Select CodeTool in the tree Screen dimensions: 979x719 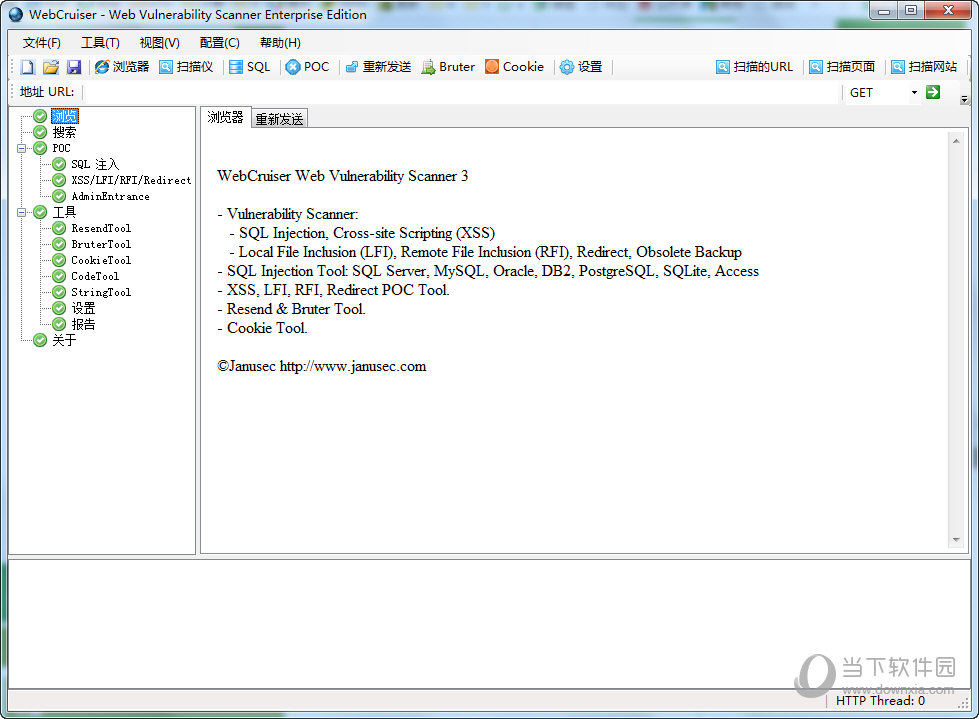point(95,276)
